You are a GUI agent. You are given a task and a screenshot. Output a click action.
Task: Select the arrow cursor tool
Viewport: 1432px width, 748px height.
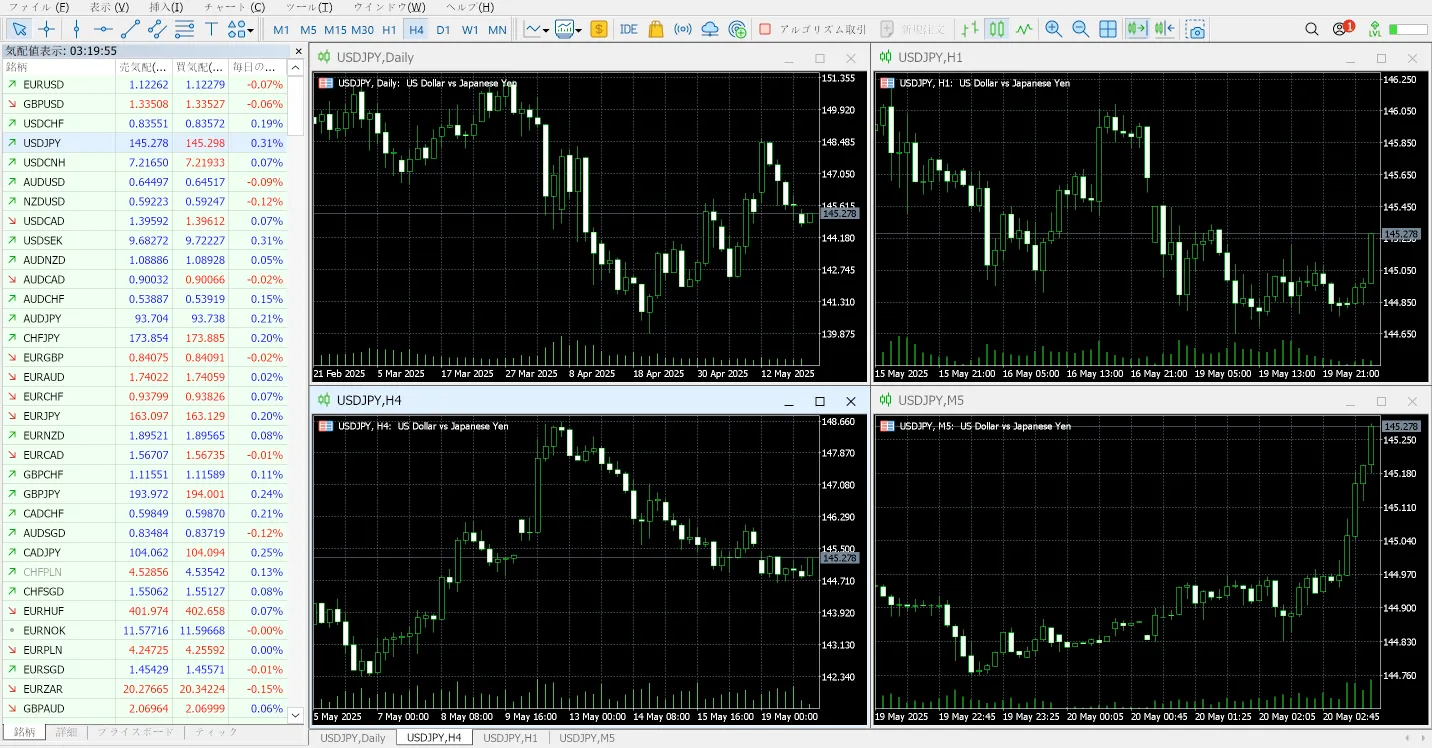click(20, 29)
